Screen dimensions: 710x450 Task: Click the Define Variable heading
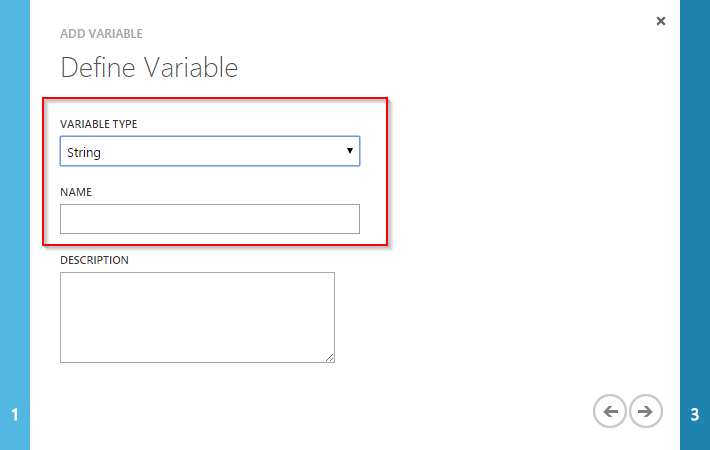pyautogui.click(x=149, y=68)
